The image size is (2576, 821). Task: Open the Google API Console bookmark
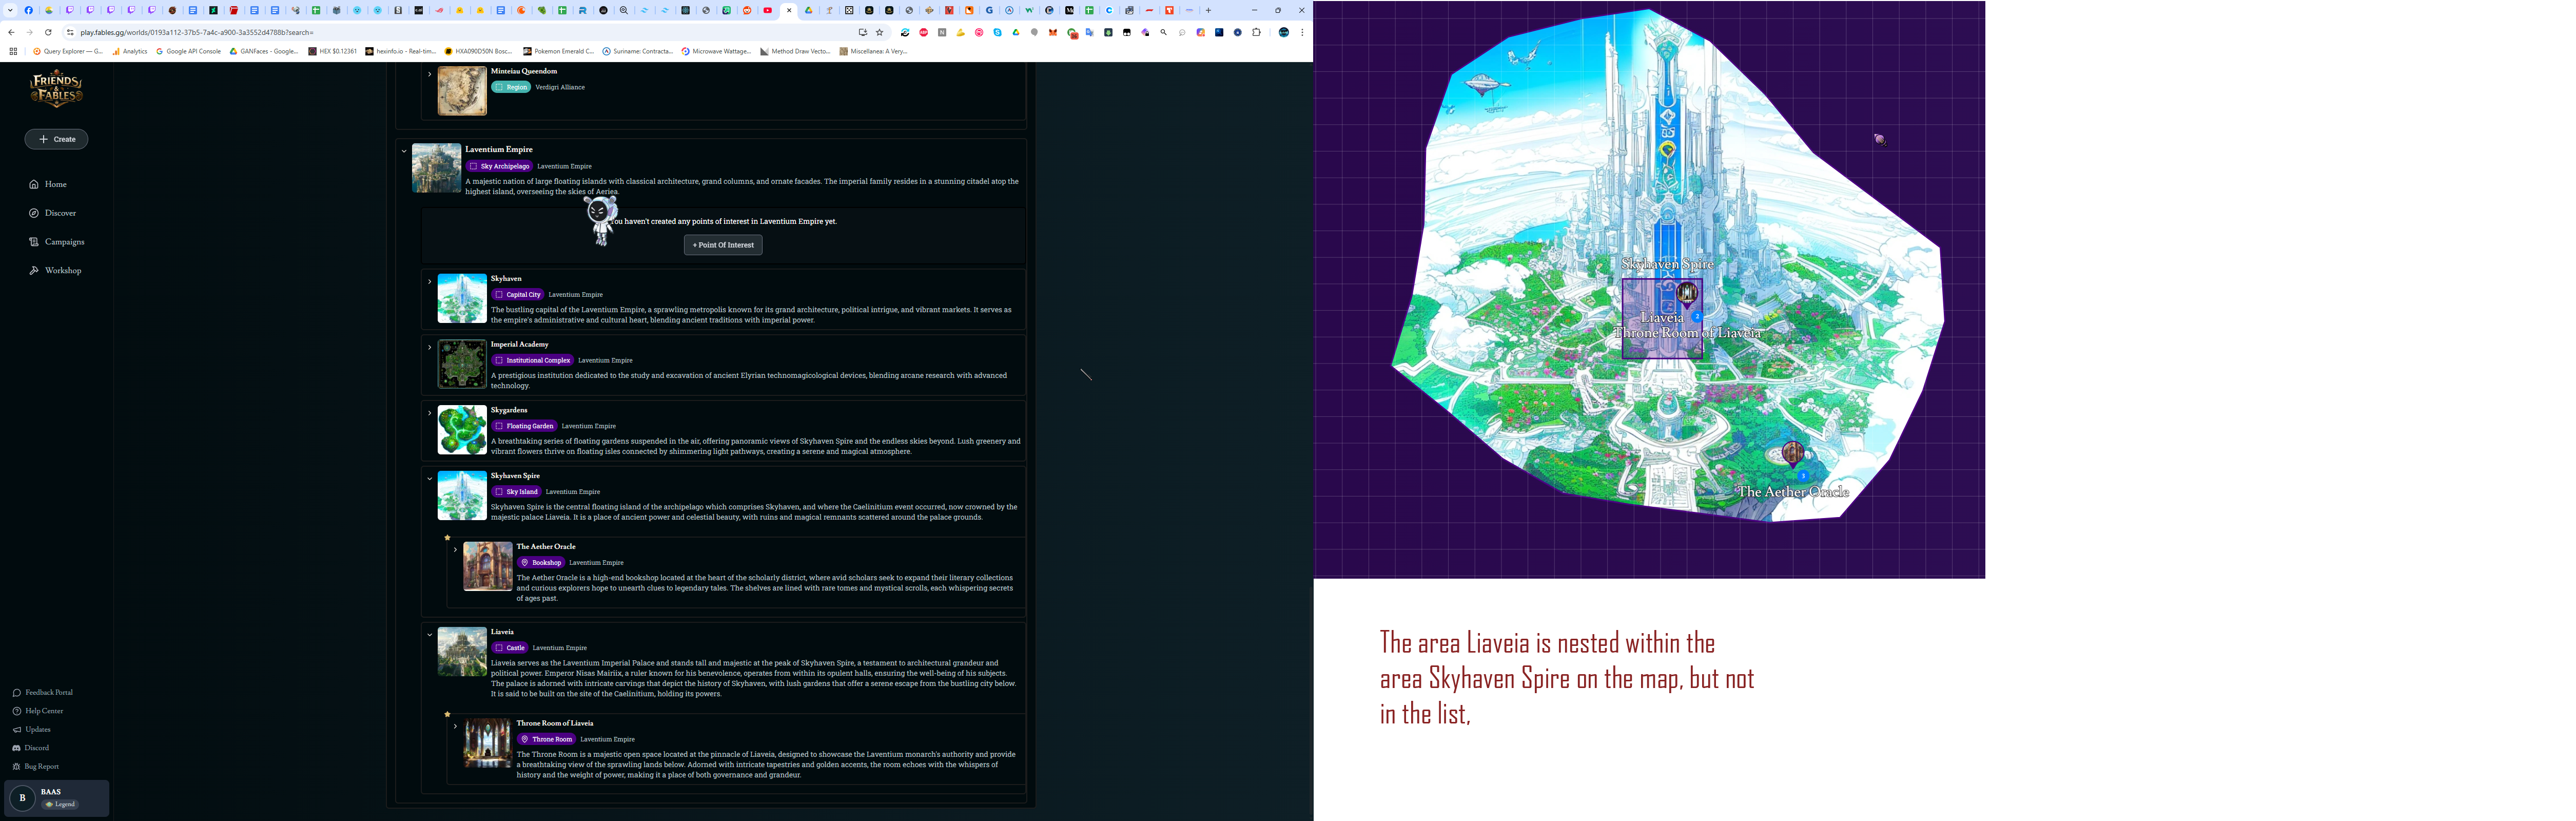[x=188, y=51]
